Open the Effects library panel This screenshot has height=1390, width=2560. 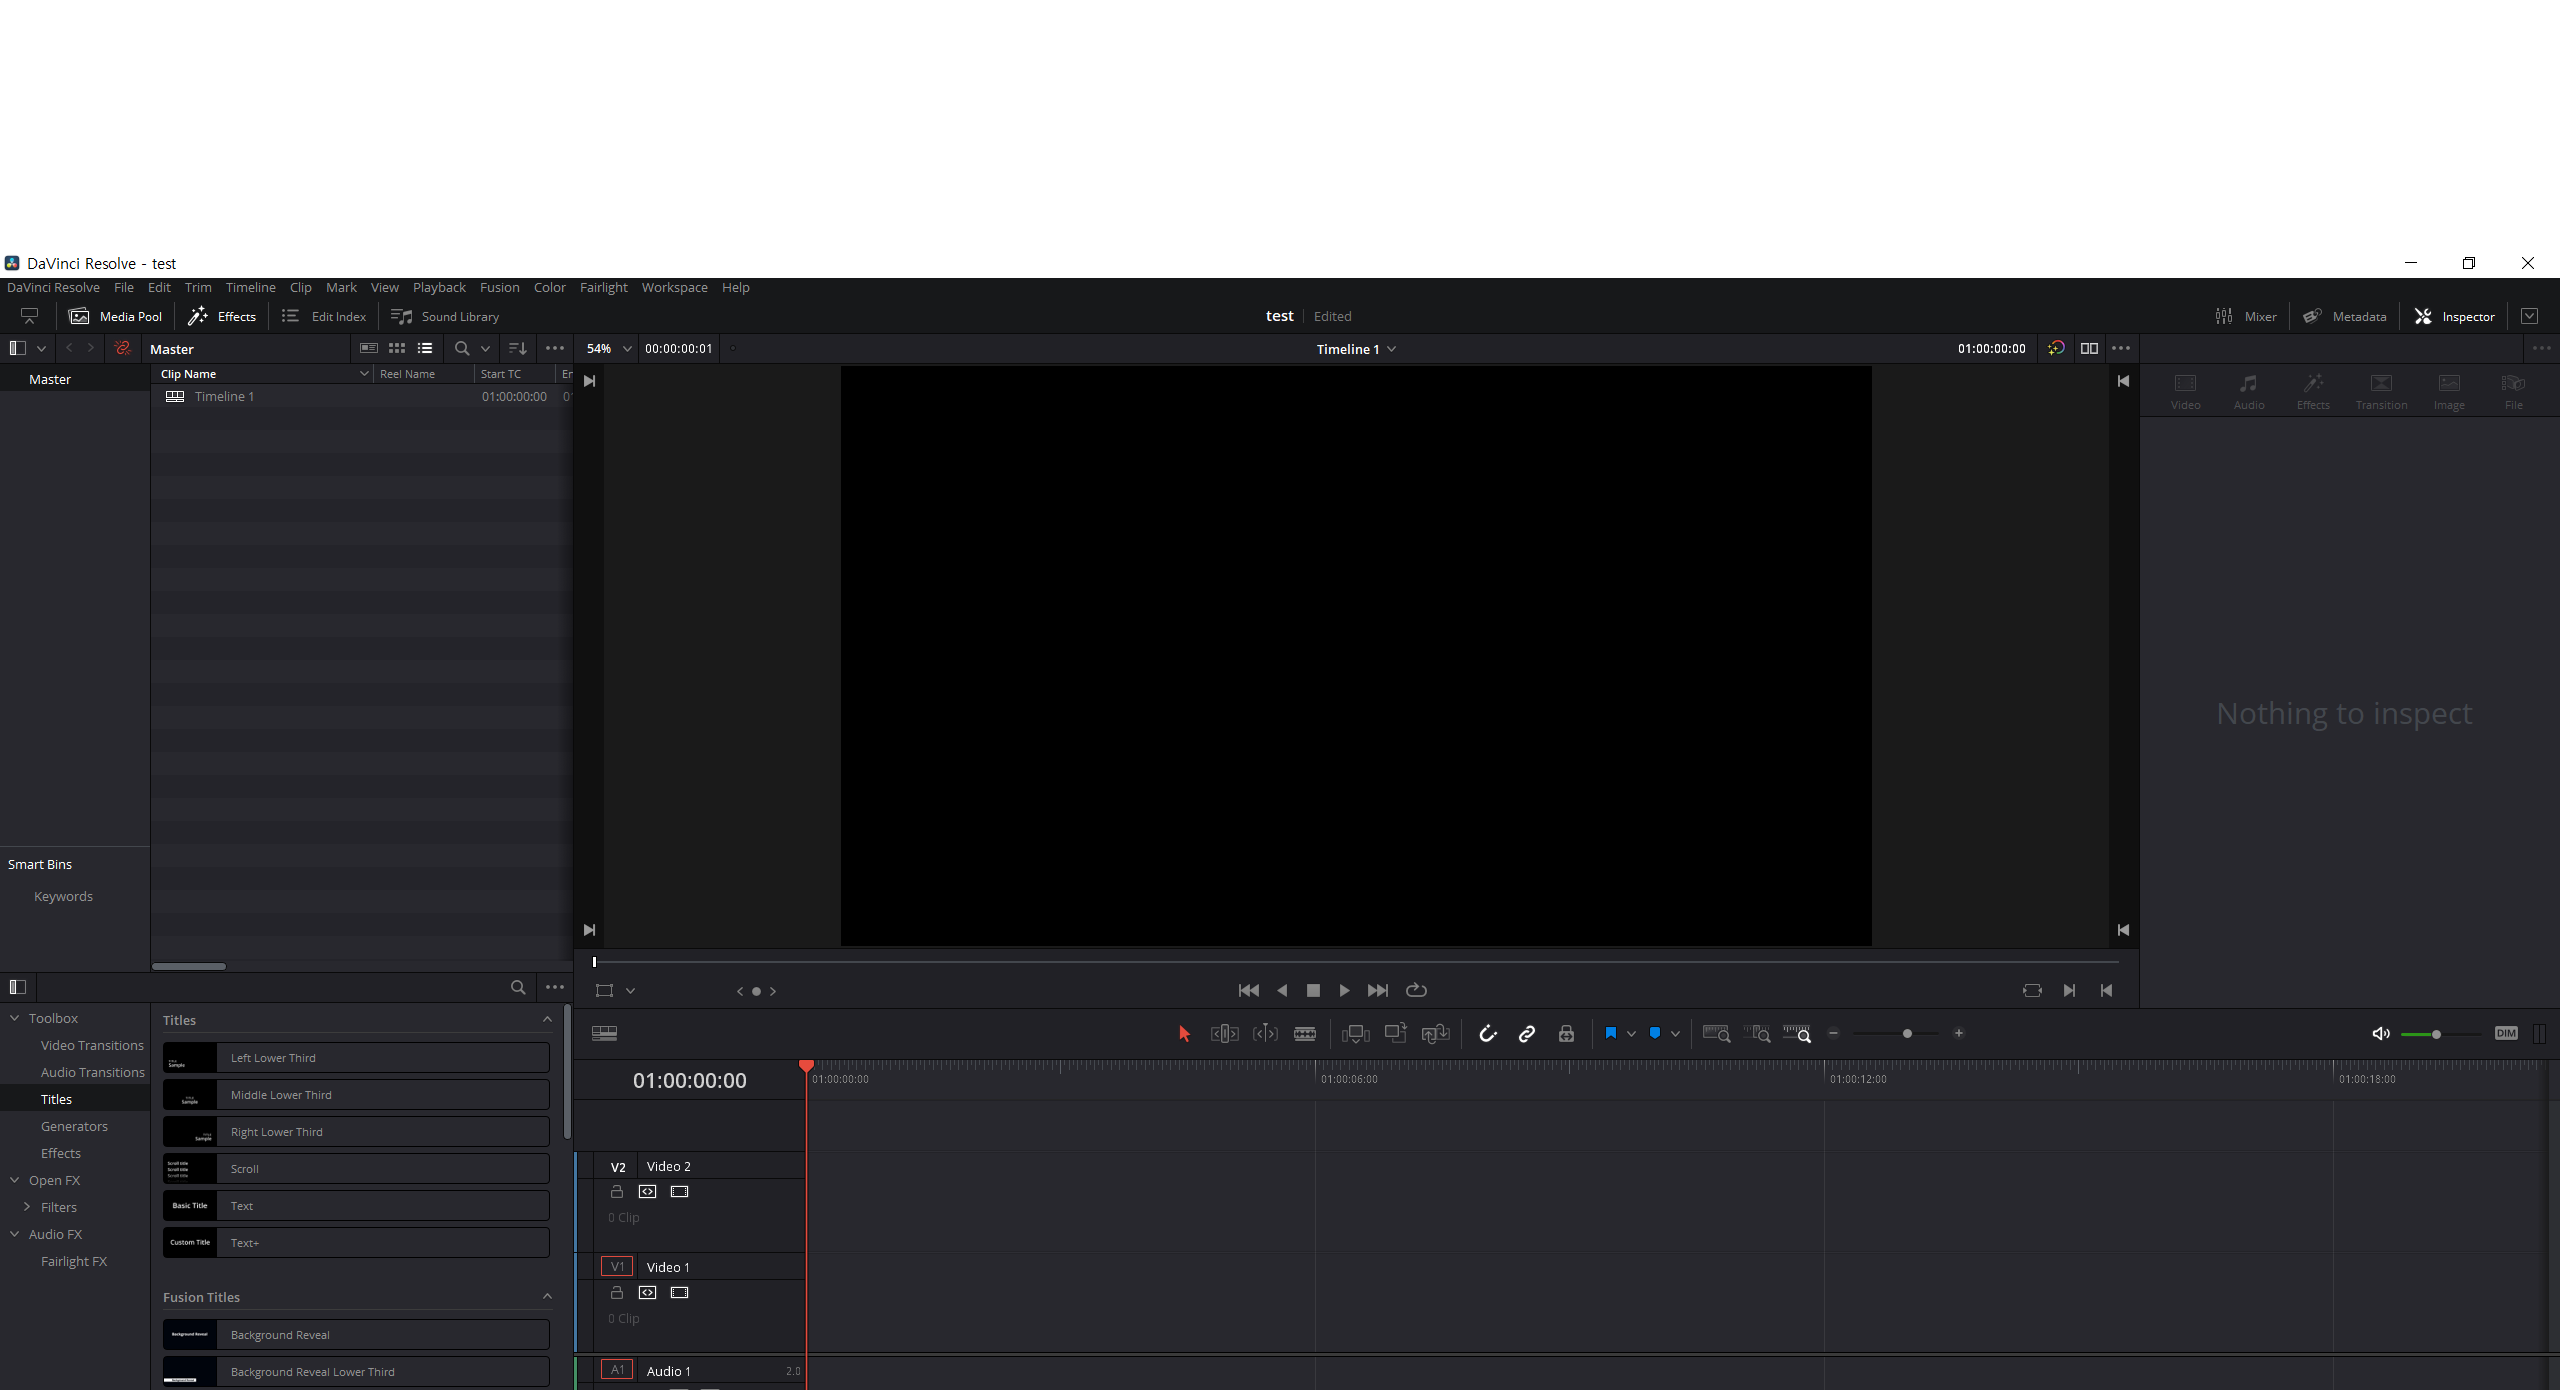[x=222, y=316]
